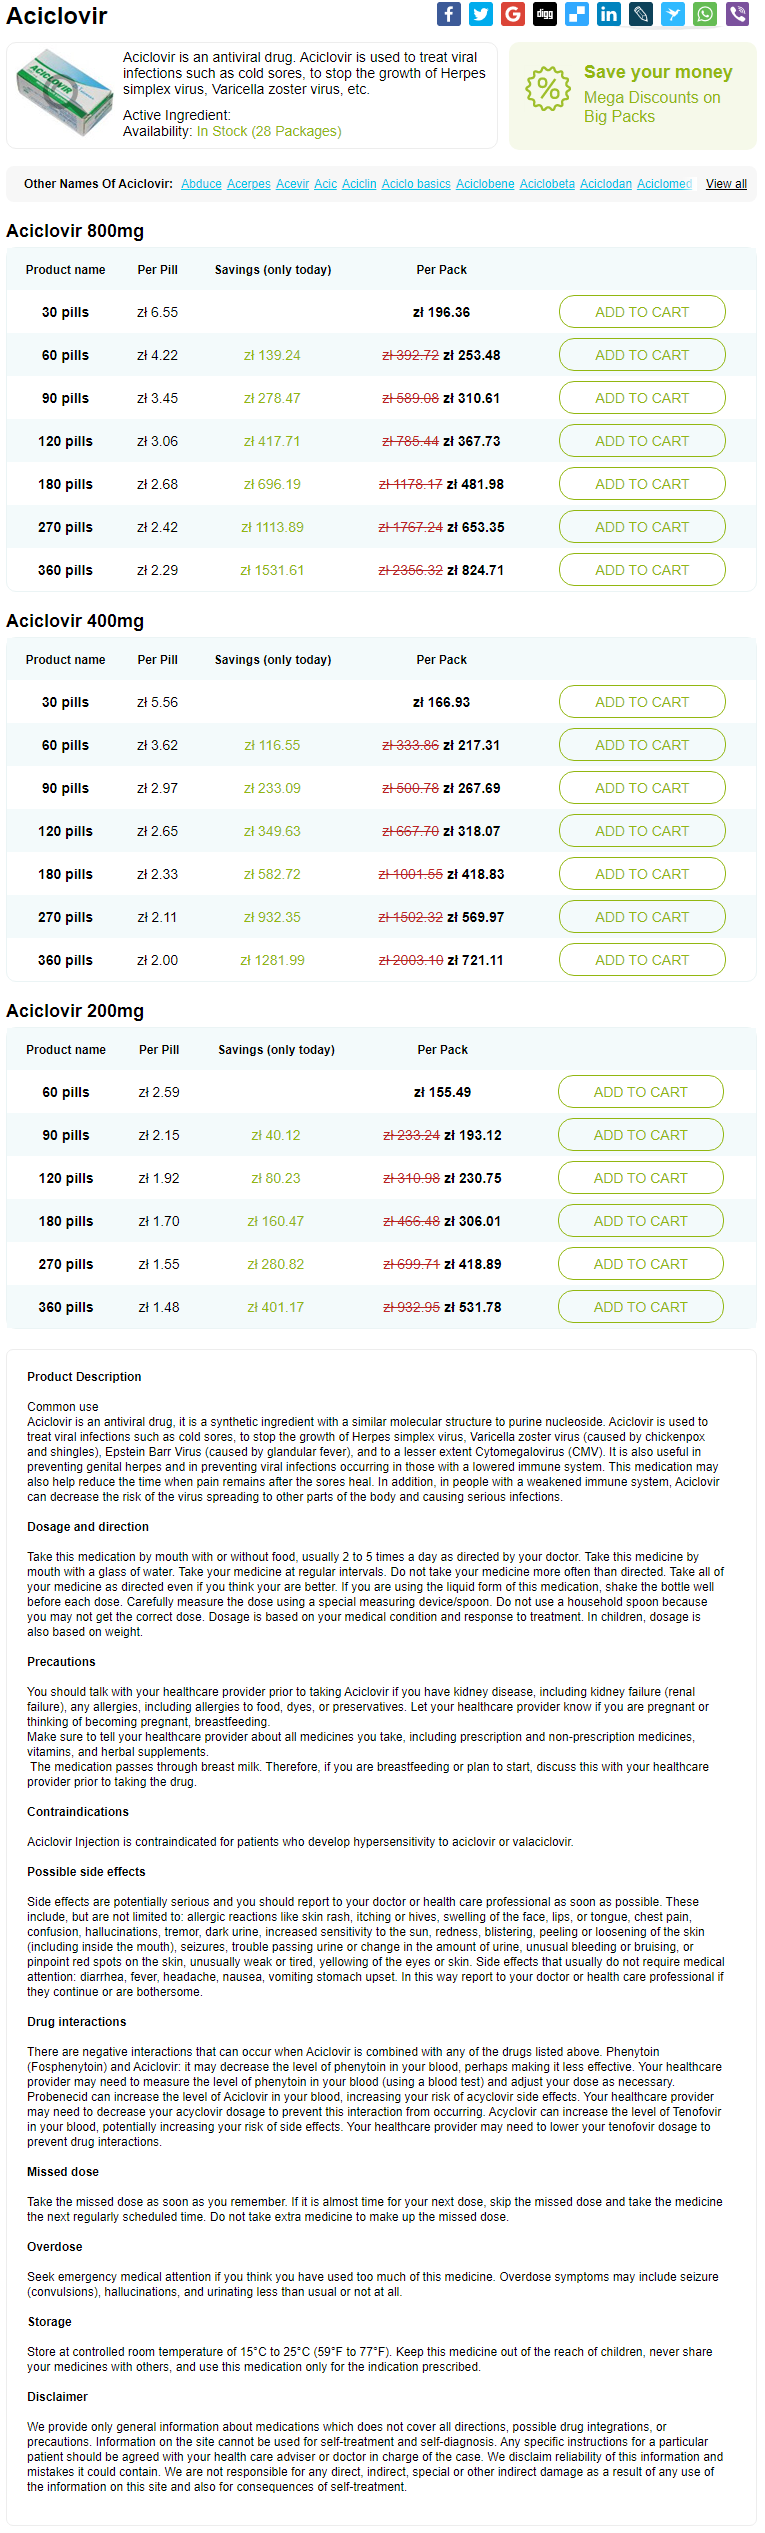This screenshot has width=765, height=2533.
Task: Click the percent discount badge icon
Action: (548, 89)
